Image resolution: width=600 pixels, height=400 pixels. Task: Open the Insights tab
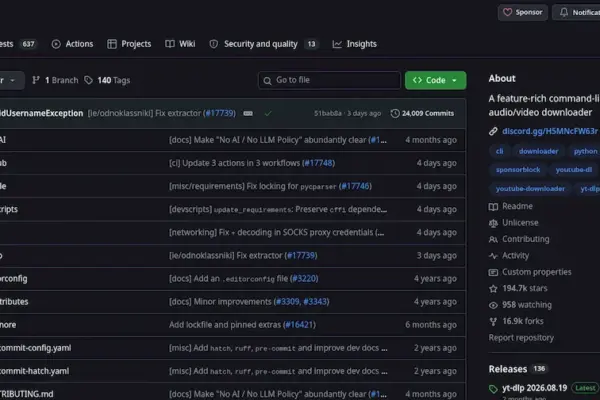pos(354,44)
